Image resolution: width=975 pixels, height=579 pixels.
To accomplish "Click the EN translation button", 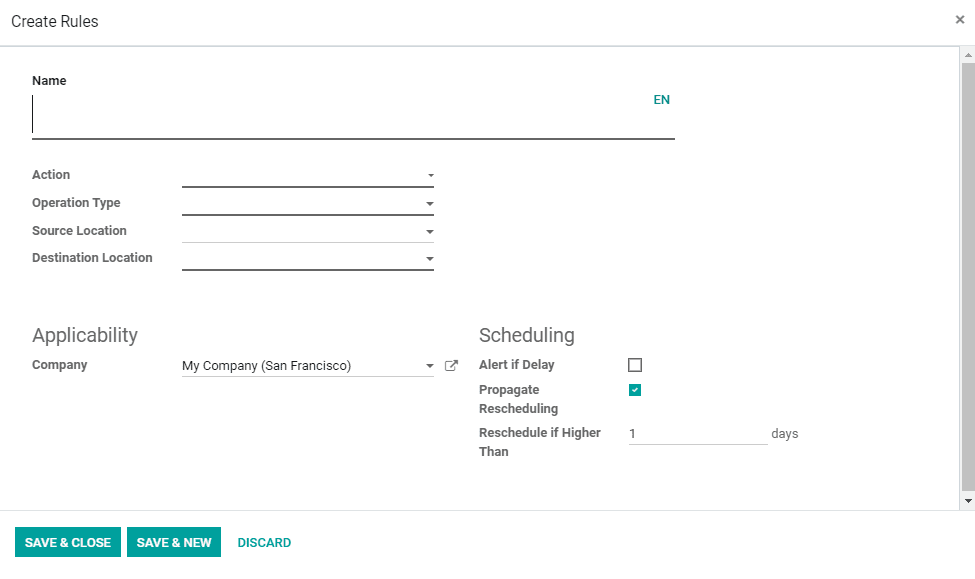I will coord(661,100).
